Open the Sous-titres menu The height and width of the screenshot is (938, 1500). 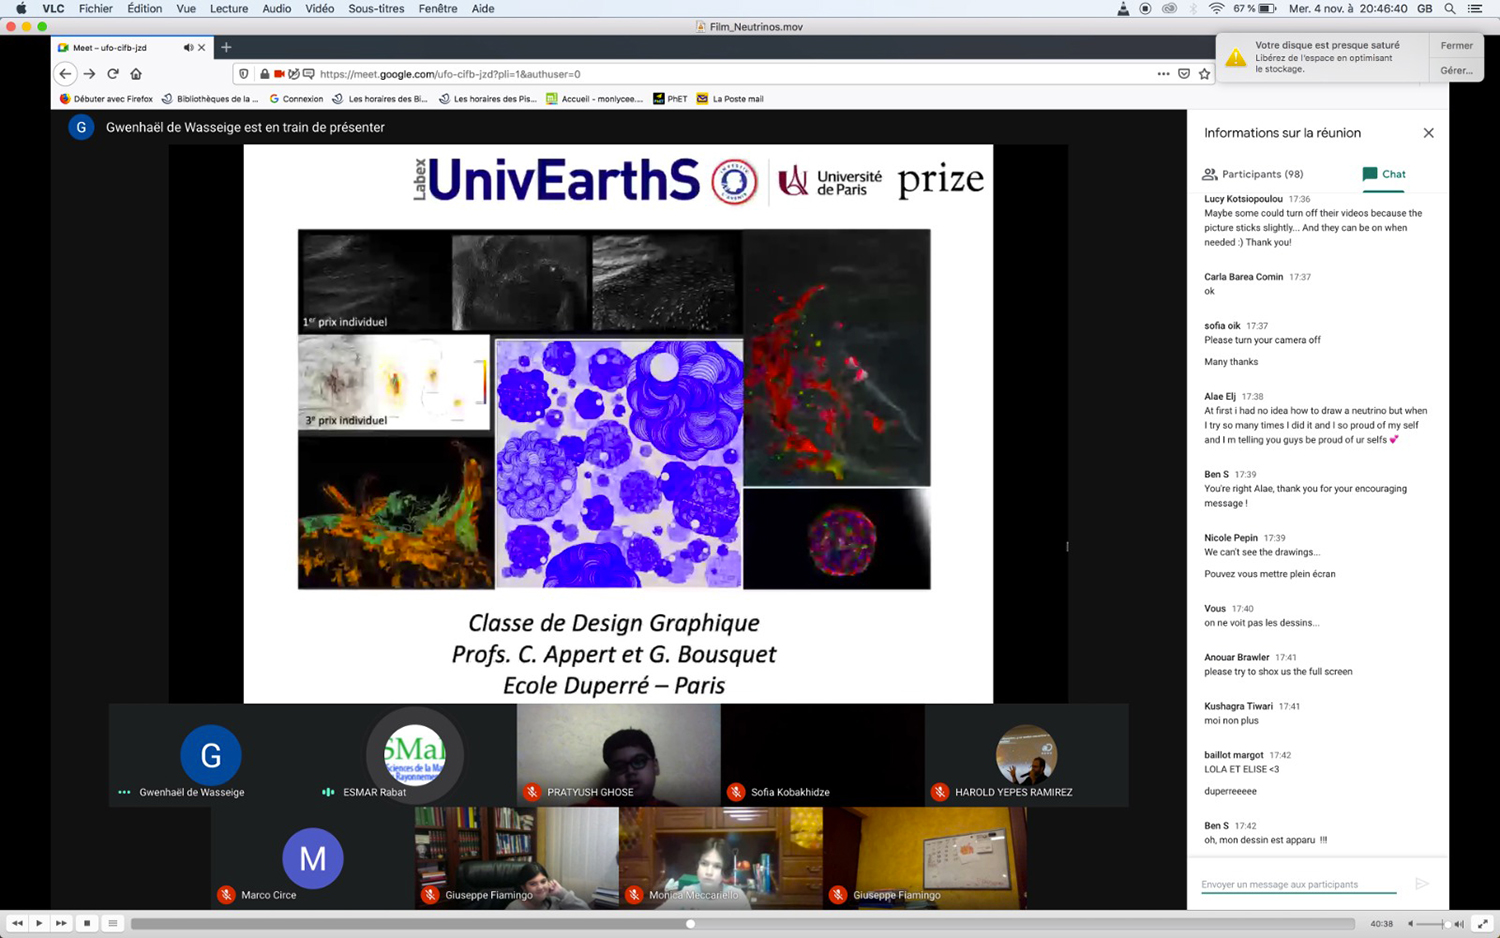pyautogui.click(x=376, y=8)
